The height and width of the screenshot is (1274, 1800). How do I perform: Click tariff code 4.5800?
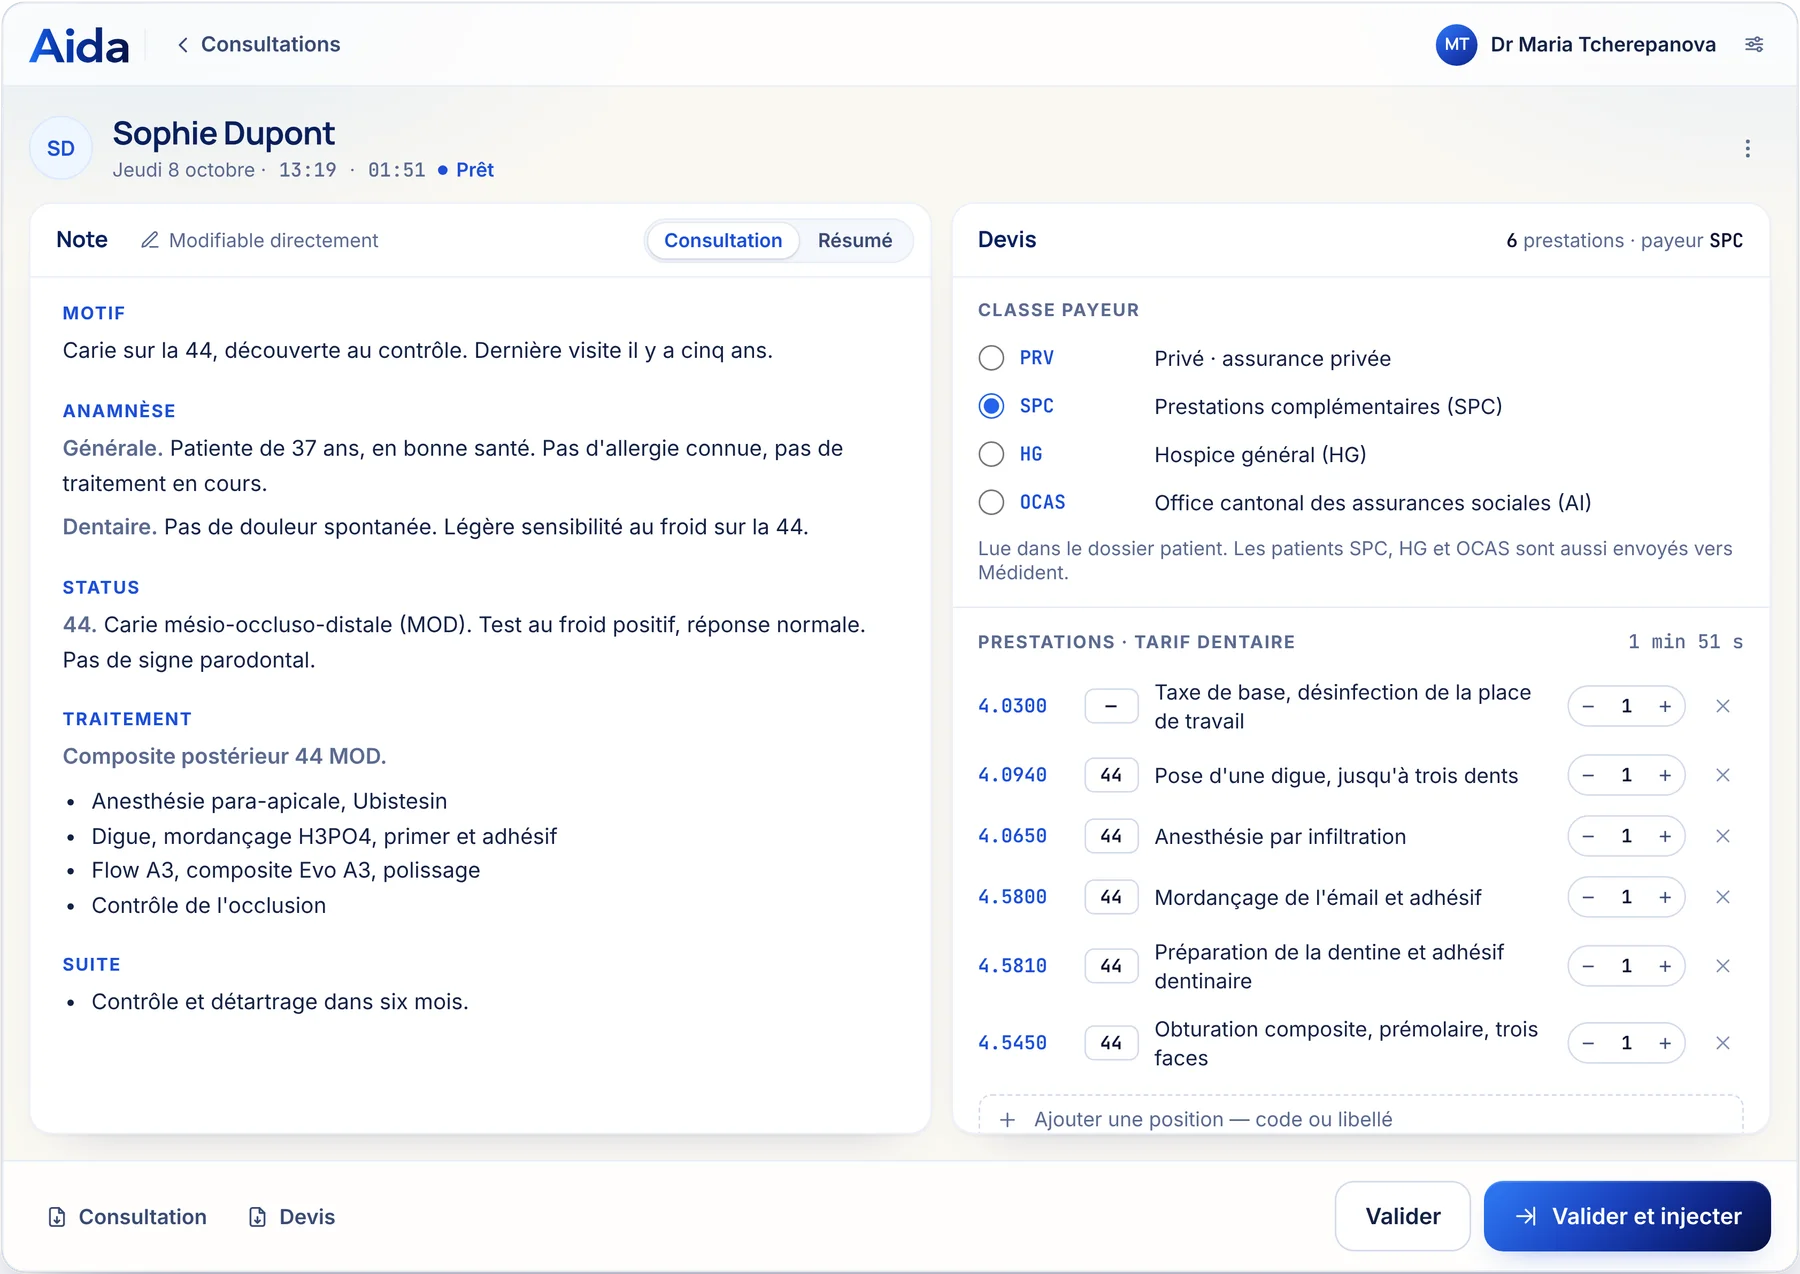point(1012,897)
